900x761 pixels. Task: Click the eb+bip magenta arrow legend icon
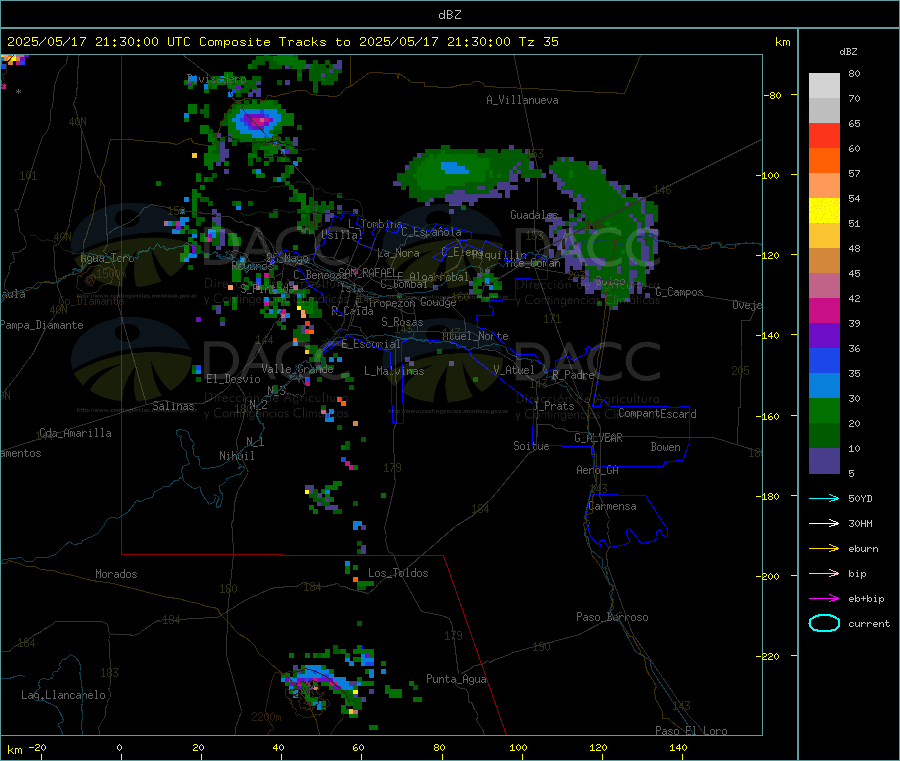824,599
